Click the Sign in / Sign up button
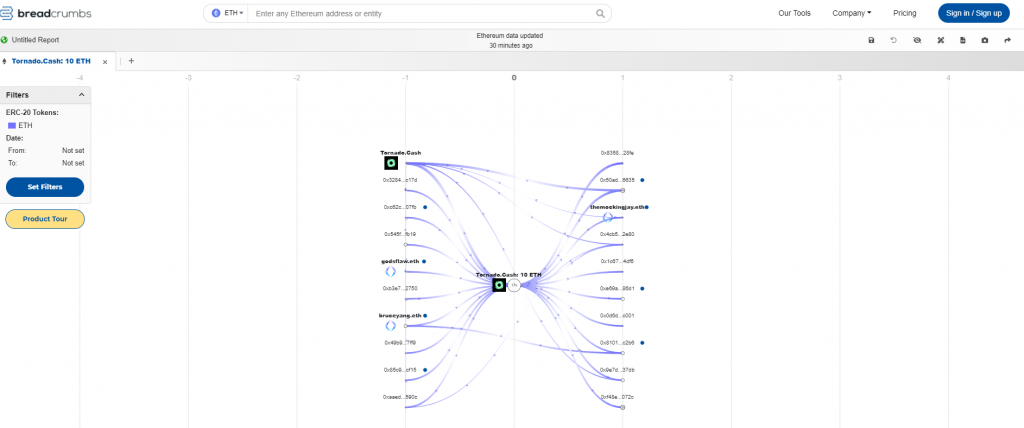Image resolution: width=1024 pixels, height=428 pixels. (x=974, y=13)
